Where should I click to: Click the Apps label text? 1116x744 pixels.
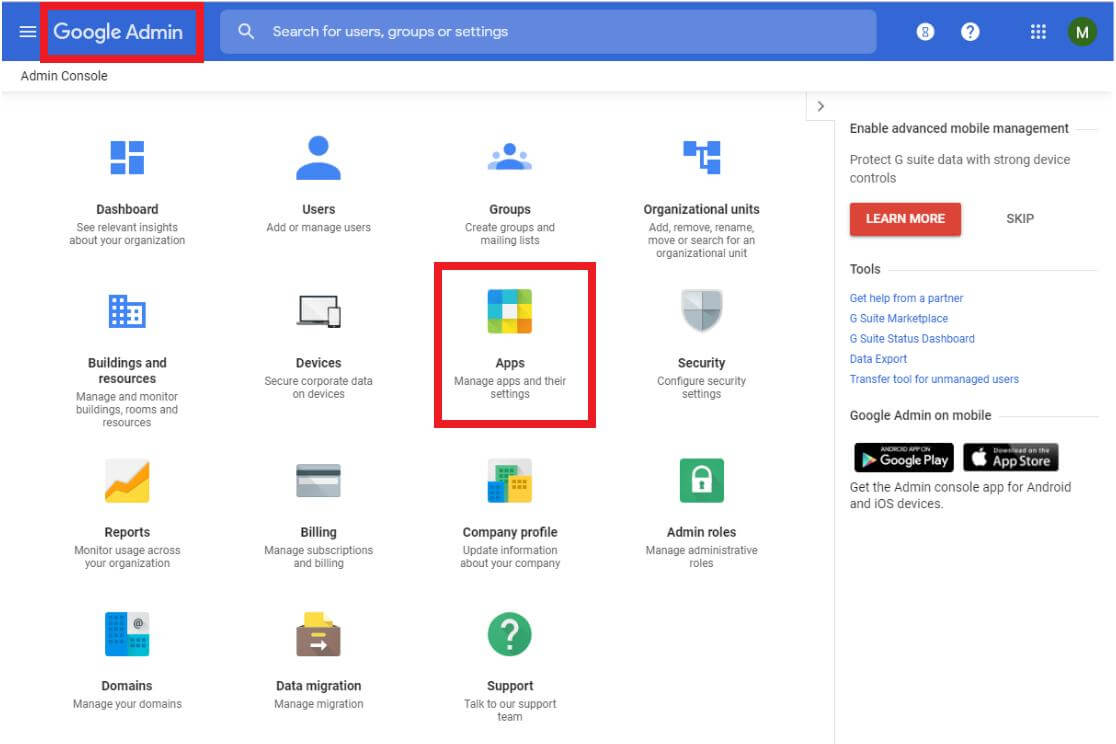coord(510,363)
